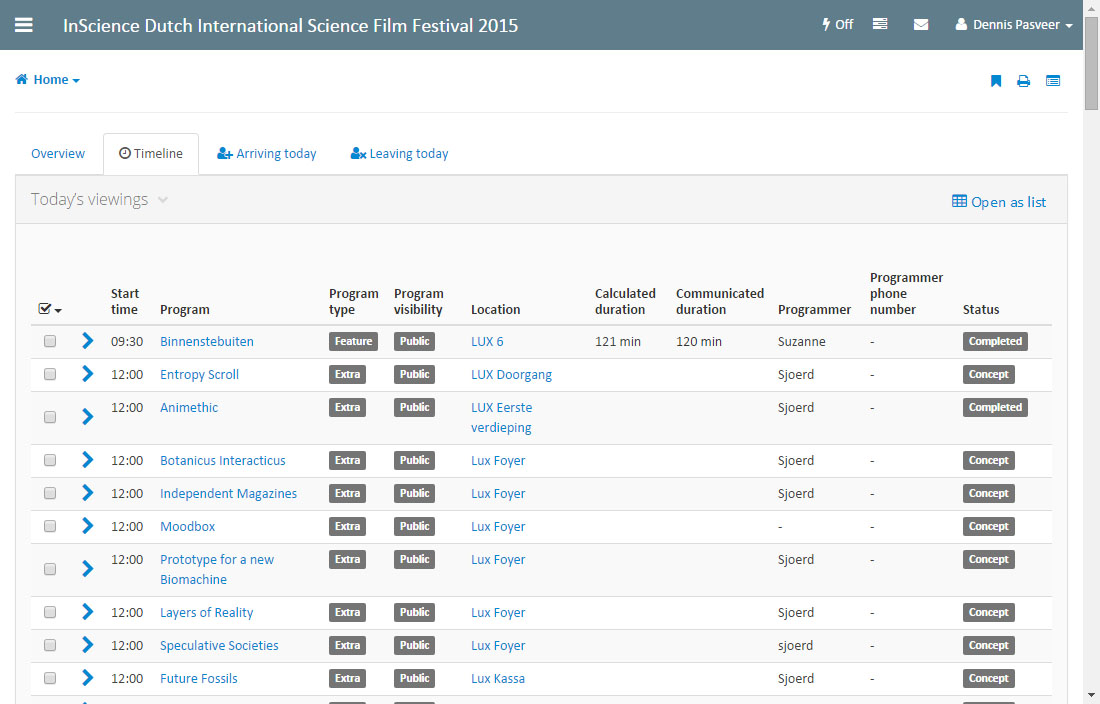Expand the Binnenstebuiten row chevron
Viewport: 1100px width, 704px height.
[87, 341]
